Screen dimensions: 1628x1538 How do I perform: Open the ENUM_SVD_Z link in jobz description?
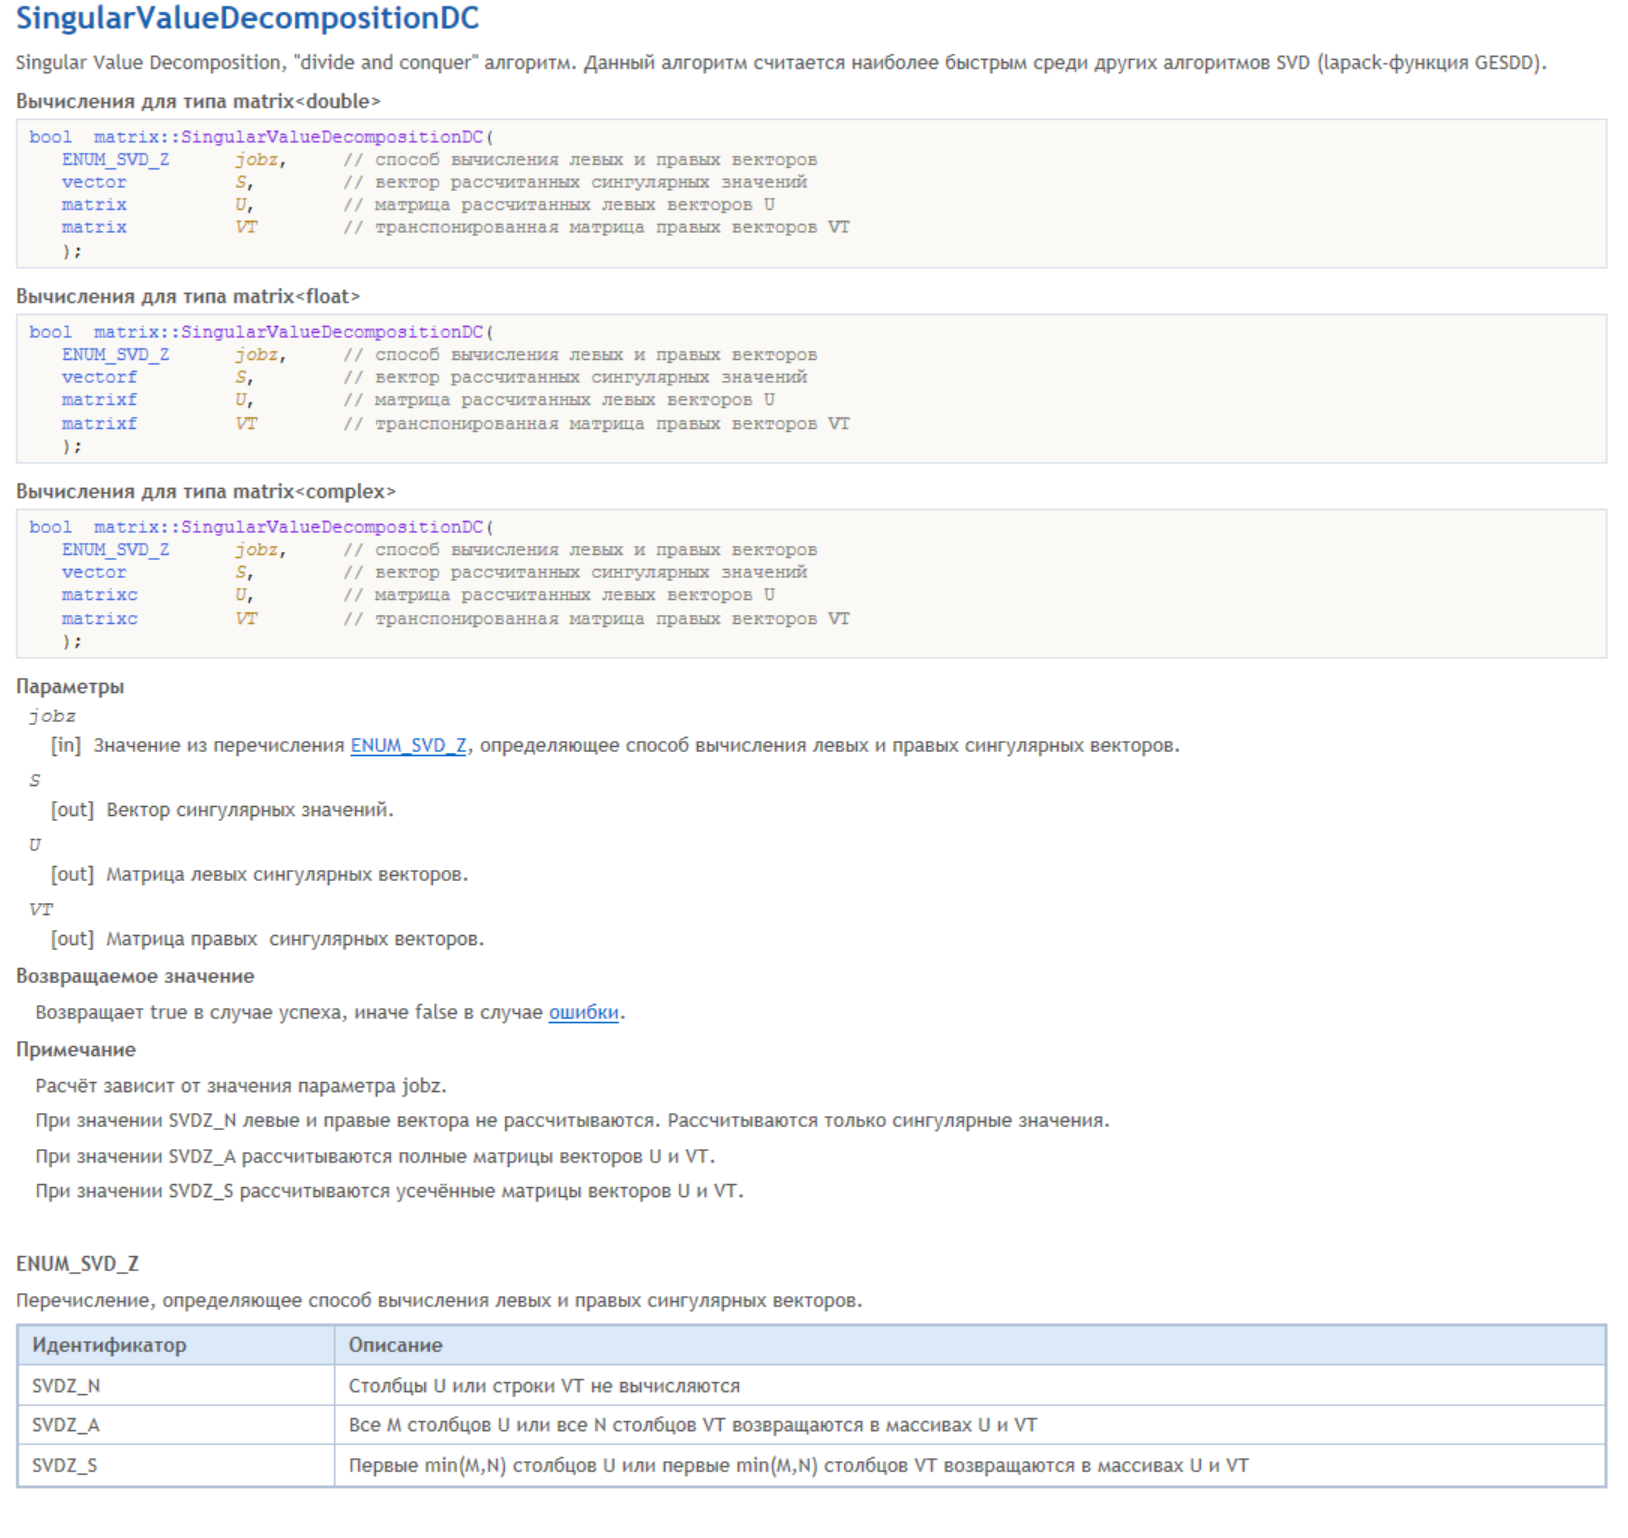point(408,746)
